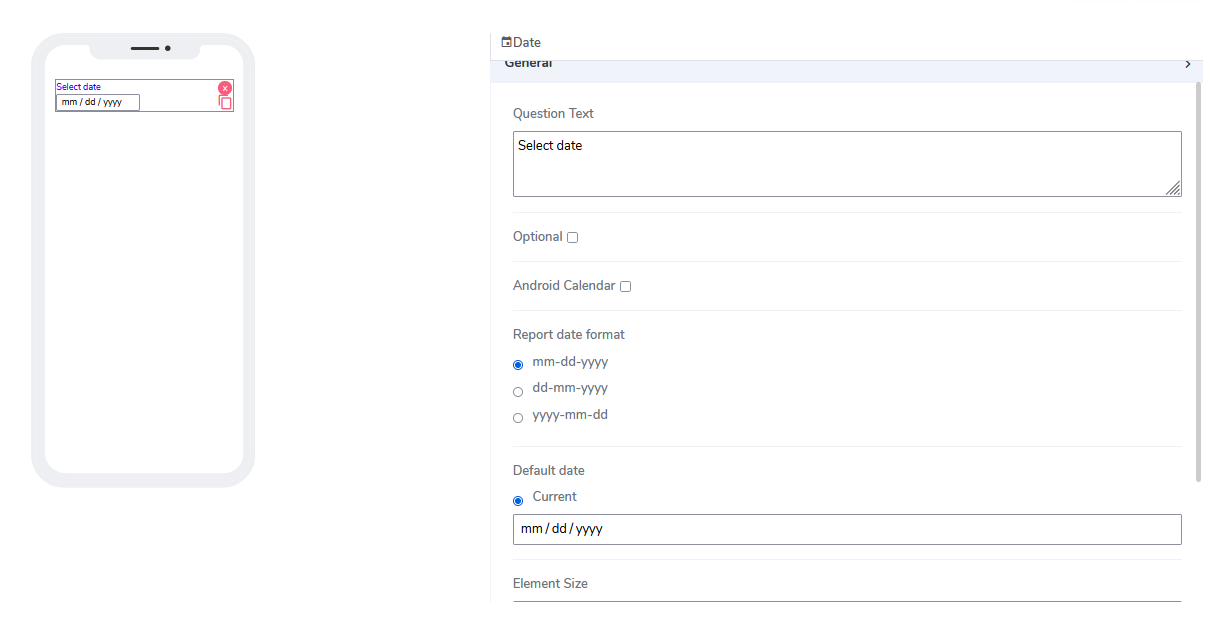The image size is (1210, 625).
Task: Click the Select date label in phone preview
Action: 79,87
